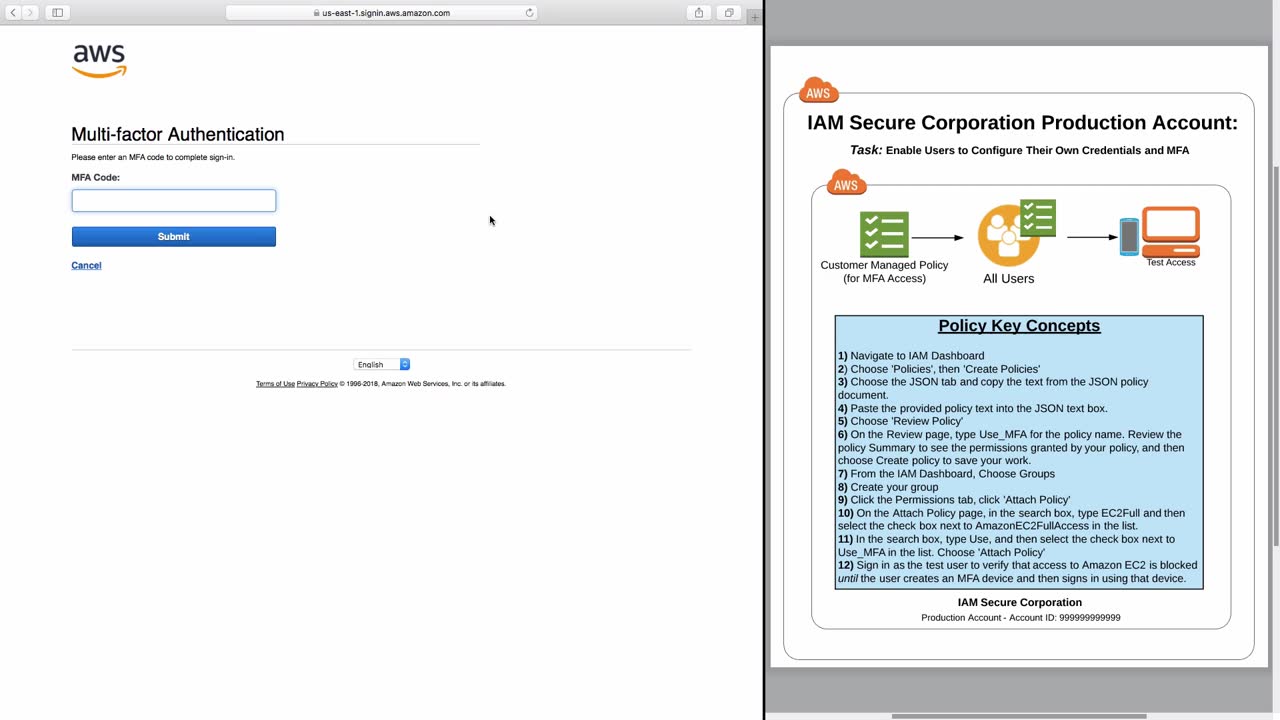Select the orange All Users group icon

1006,237
